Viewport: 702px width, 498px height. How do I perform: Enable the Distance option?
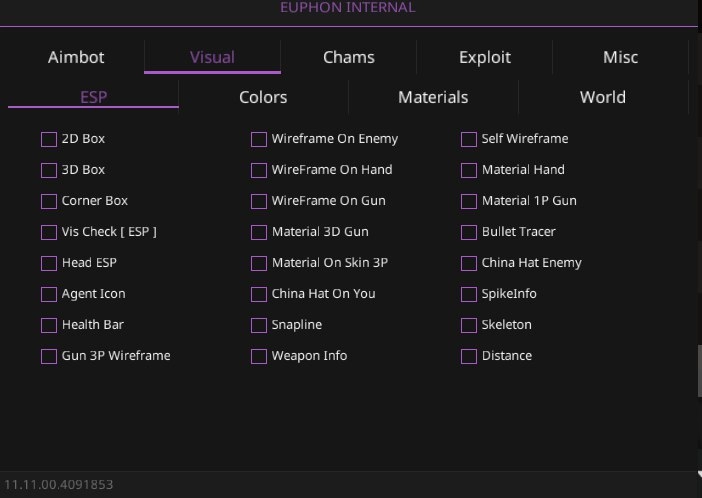pyautogui.click(x=468, y=356)
